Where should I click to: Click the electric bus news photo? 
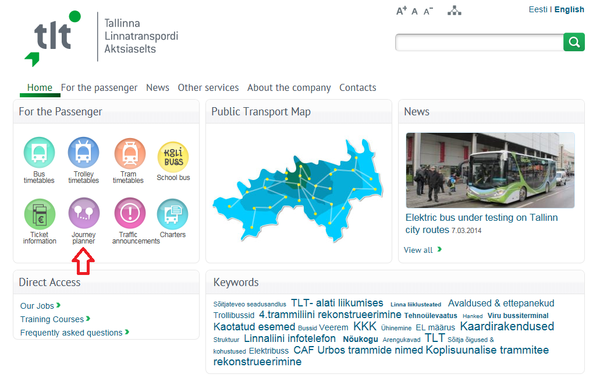point(490,170)
